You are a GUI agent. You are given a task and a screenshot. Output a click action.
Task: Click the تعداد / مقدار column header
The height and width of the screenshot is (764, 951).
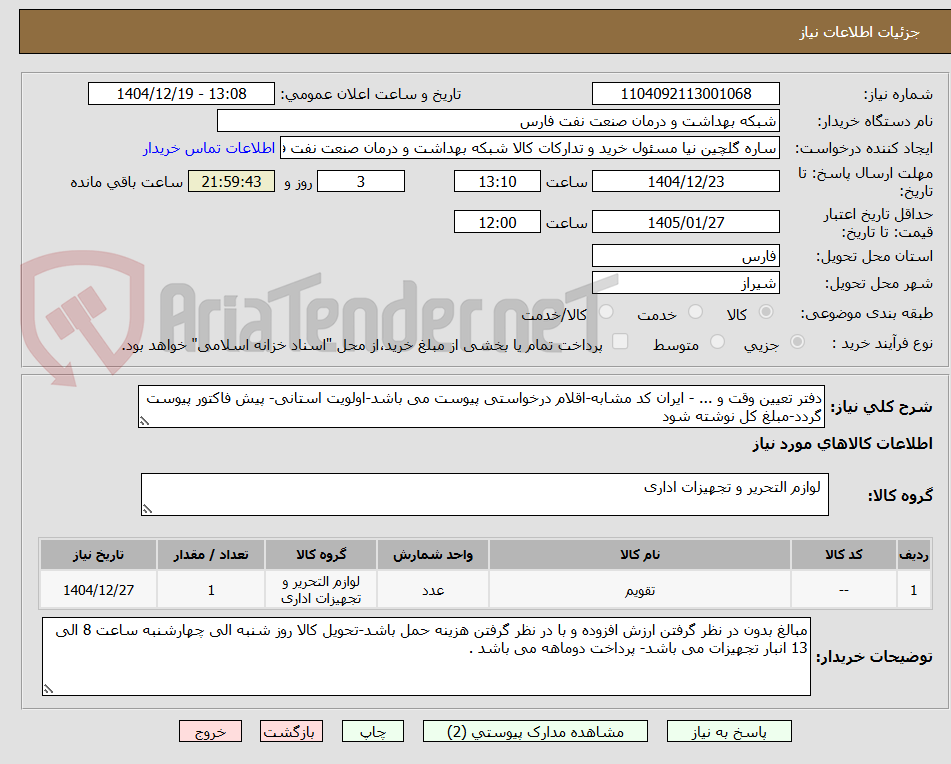coord(210,555)
